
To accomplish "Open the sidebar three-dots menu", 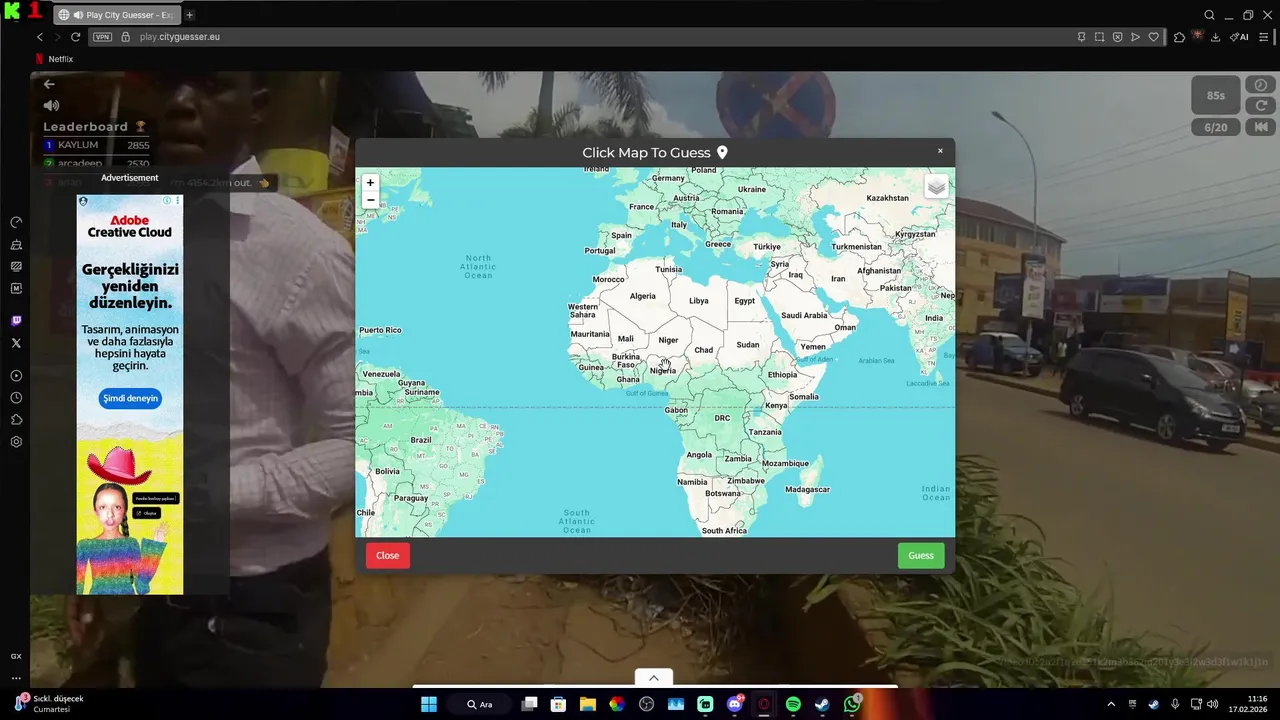I will (x=16, y=678).
